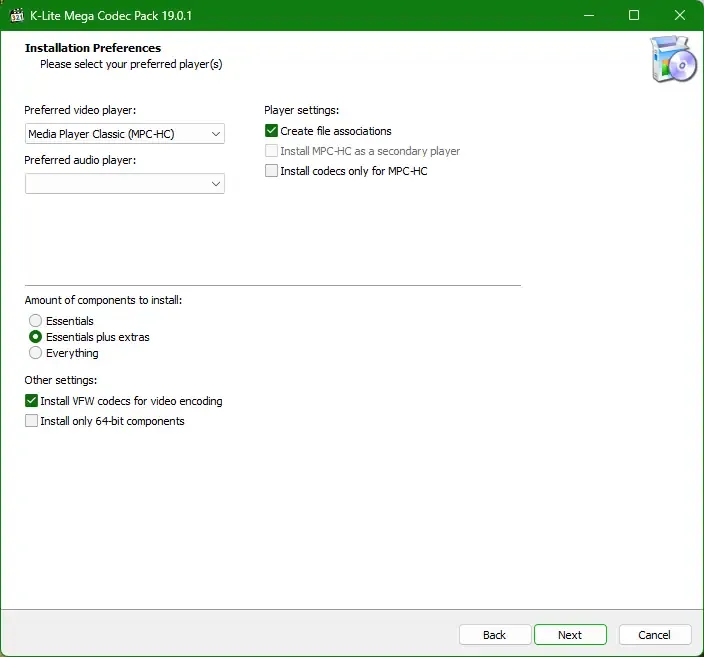Cancel the installation

655,635
